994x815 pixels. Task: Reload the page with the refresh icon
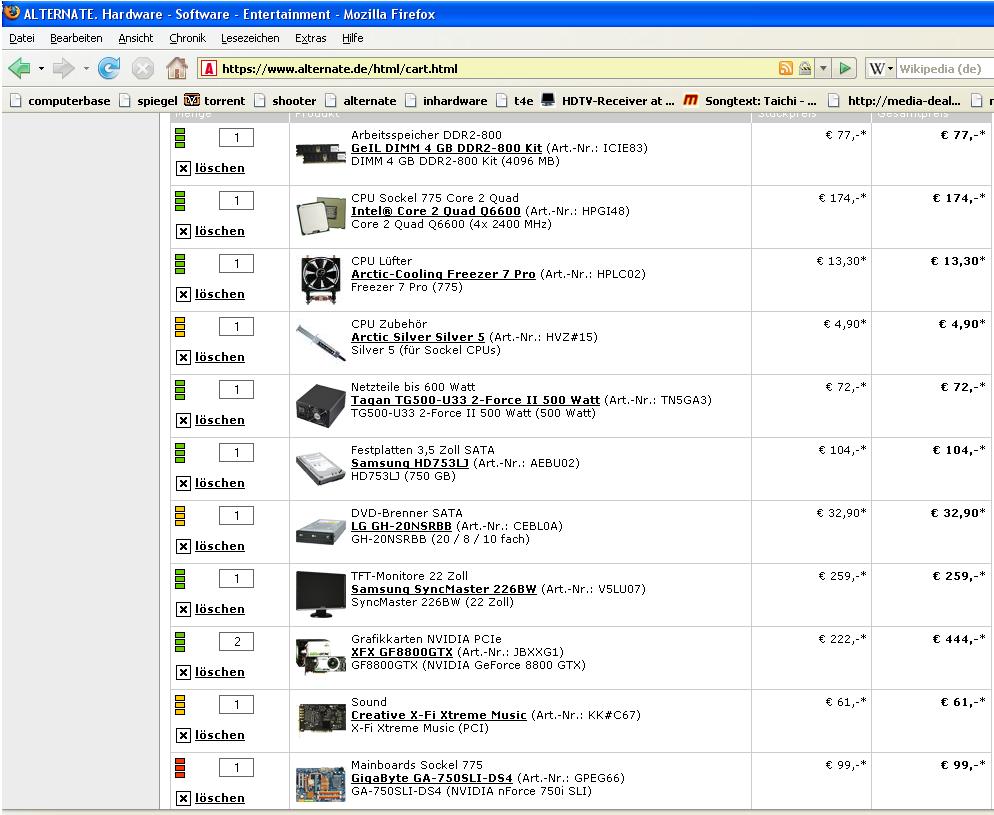(109, 68)
